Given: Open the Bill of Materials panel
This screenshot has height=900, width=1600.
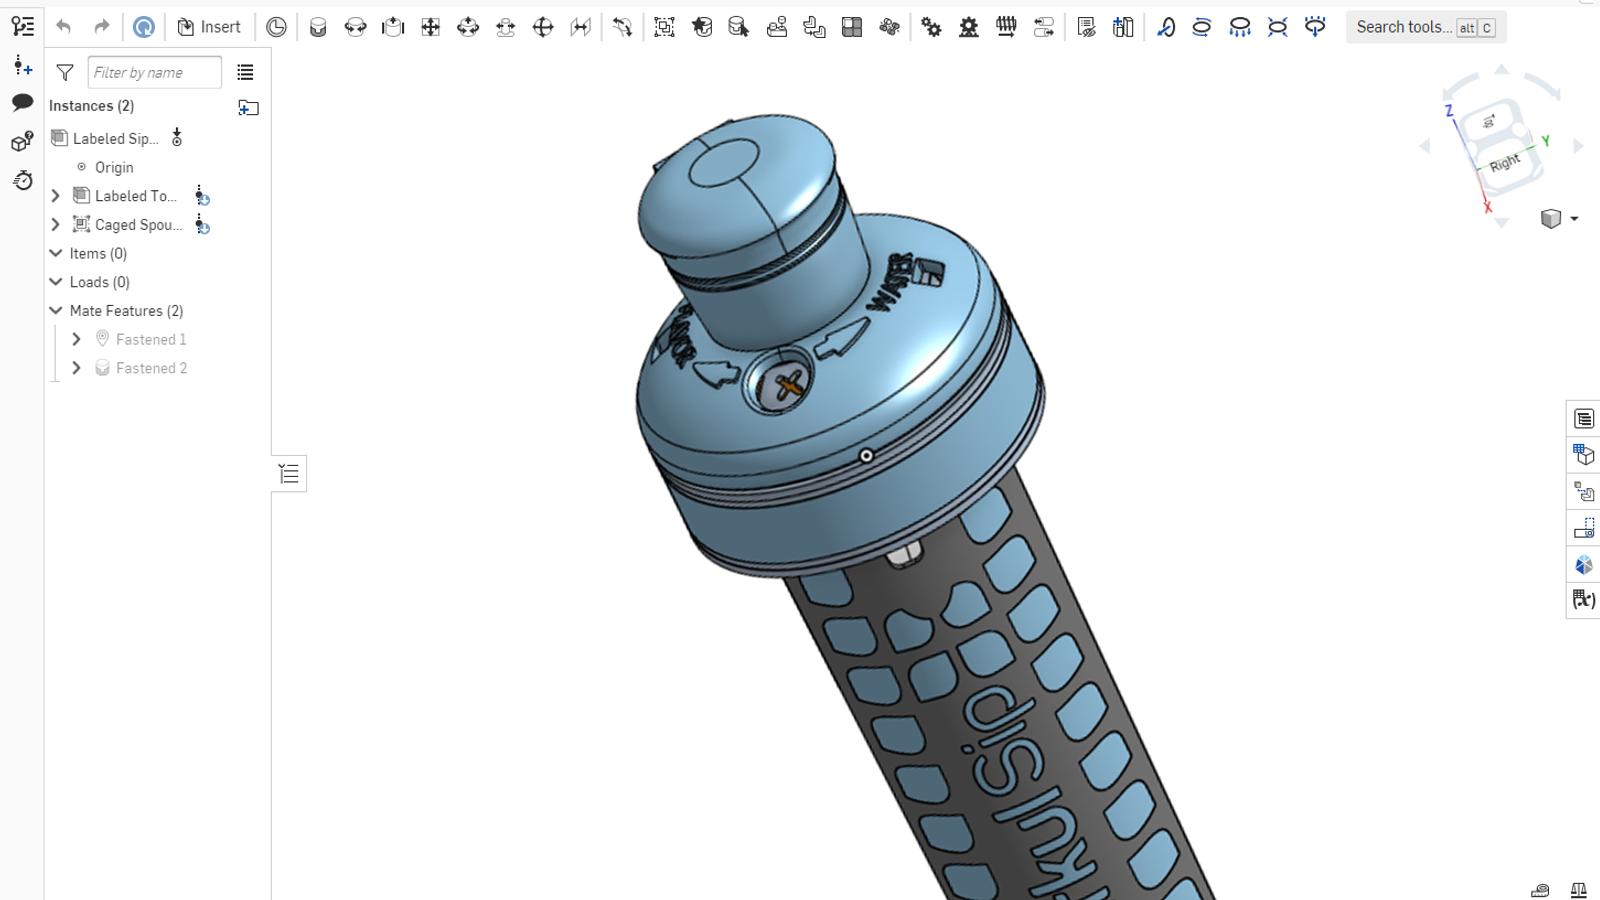Looking at the screenshot, I should tap(1583, 453).
